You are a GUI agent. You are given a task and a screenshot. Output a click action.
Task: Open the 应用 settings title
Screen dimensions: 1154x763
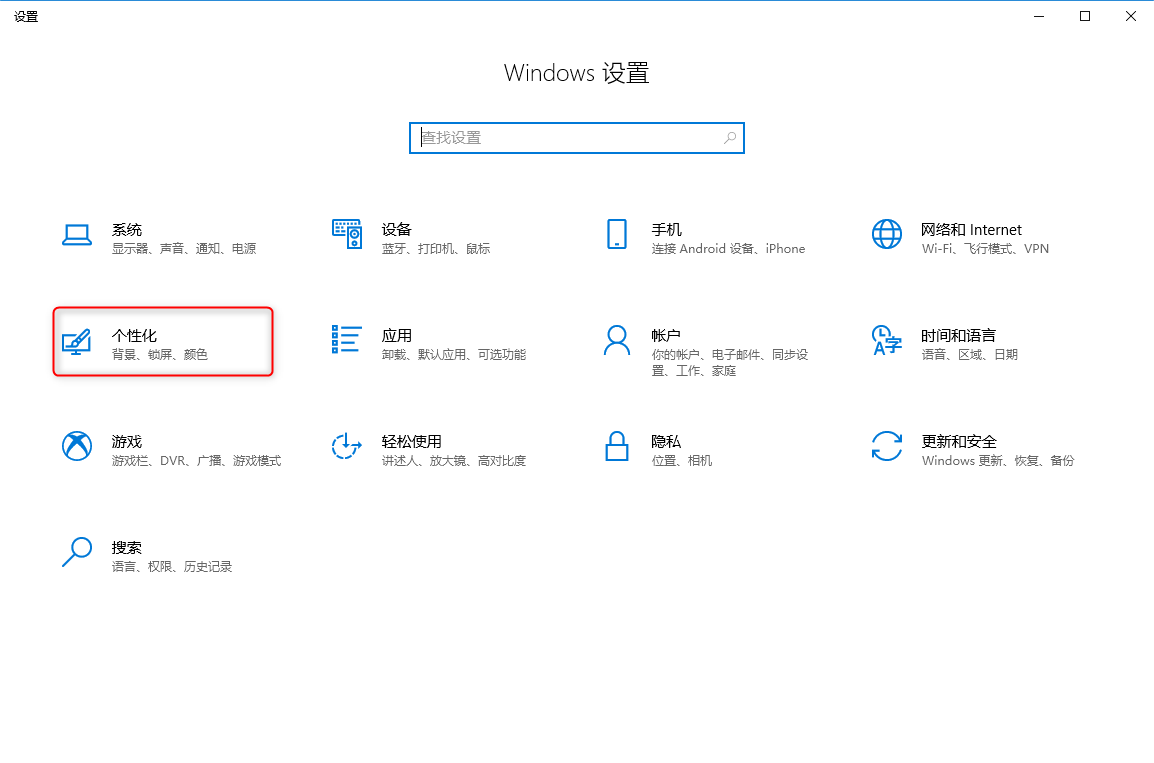(397, 336)
